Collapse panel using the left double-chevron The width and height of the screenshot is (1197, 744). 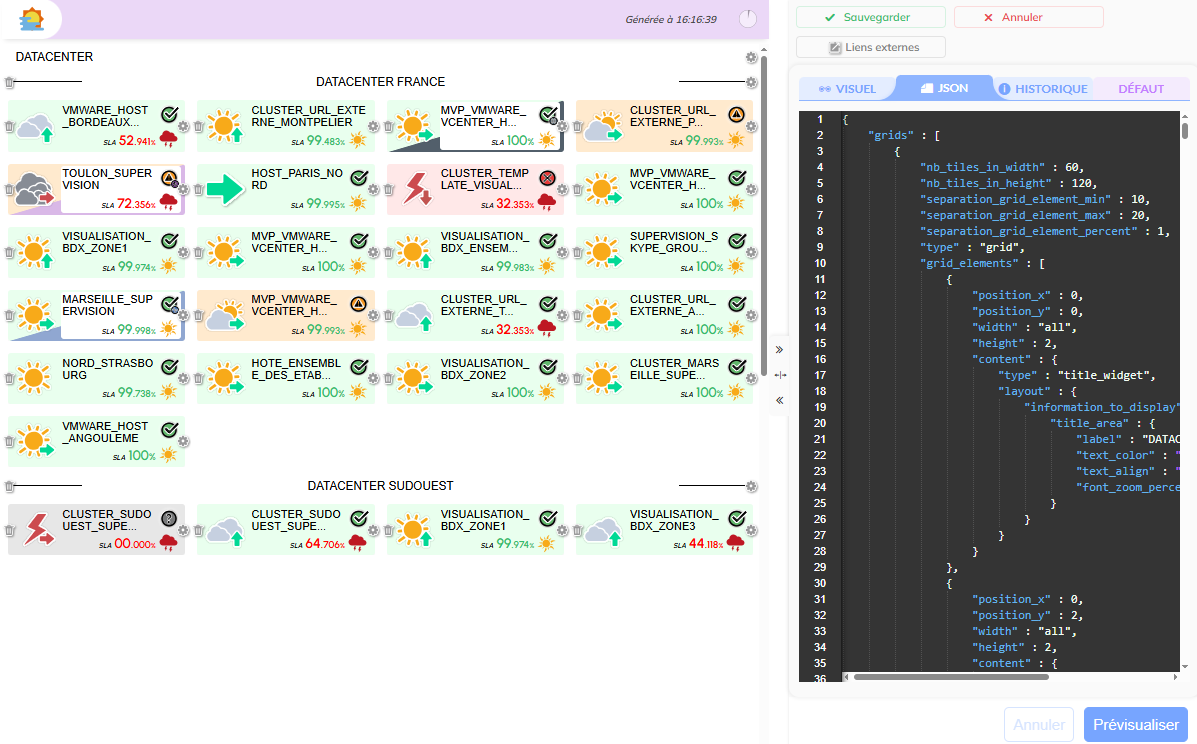click(780, 400)
